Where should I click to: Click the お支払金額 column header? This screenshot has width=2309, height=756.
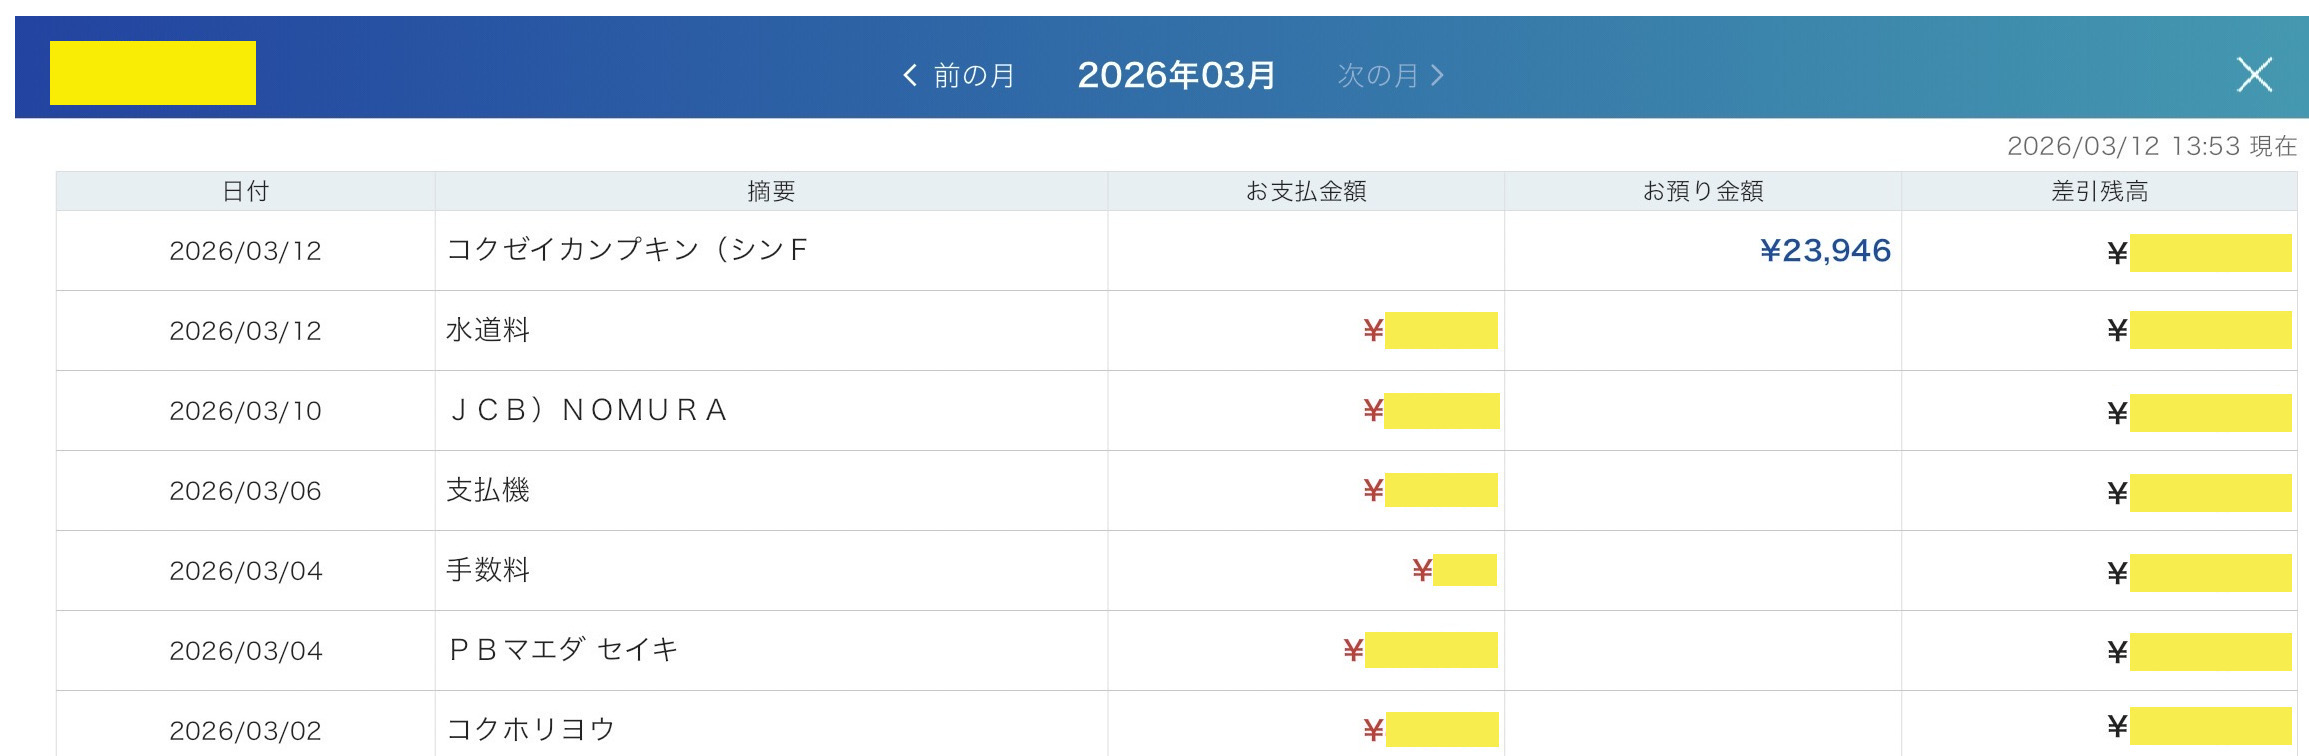coord(1305,191)
